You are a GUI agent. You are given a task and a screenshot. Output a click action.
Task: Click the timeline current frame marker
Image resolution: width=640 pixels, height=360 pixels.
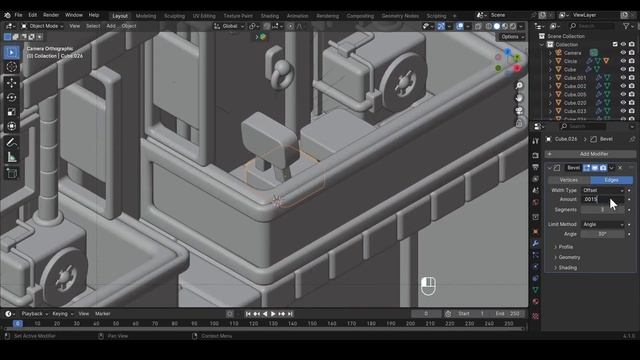click(x=18, y=324)
